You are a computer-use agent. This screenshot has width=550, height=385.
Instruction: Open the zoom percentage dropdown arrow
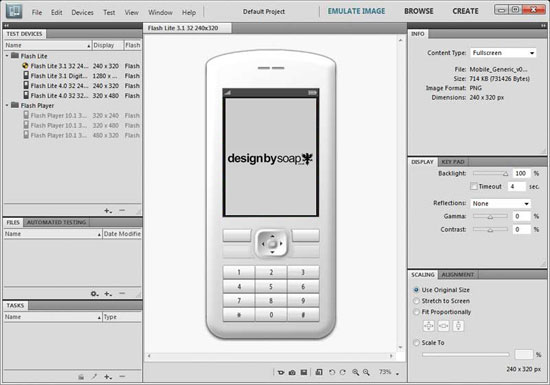(397, 374)
